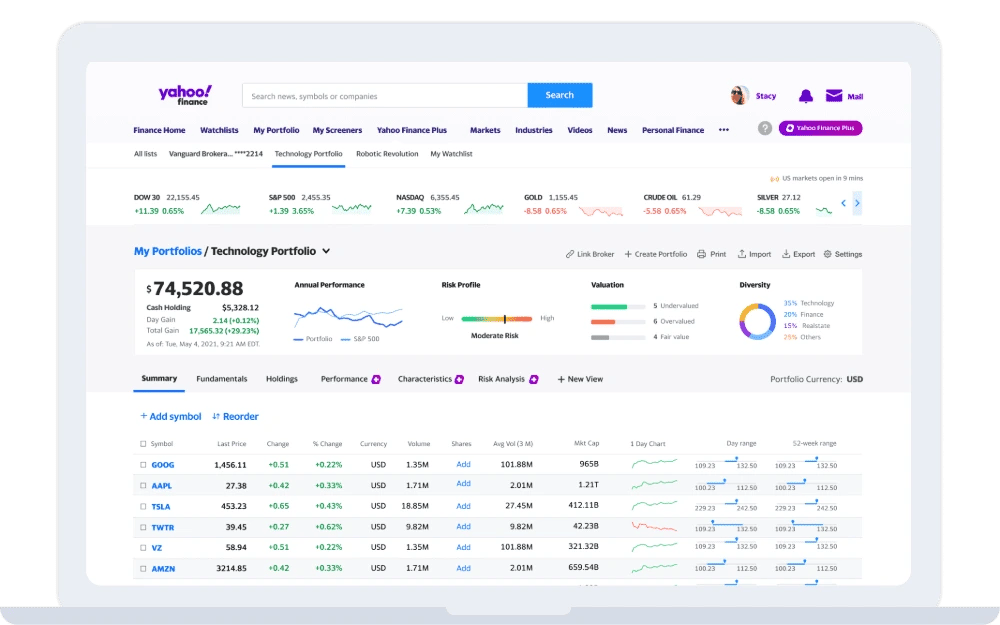Open the NASDAQ mini chart
The width and height of the screenshot is (1000, 625).
click(483, 209)
